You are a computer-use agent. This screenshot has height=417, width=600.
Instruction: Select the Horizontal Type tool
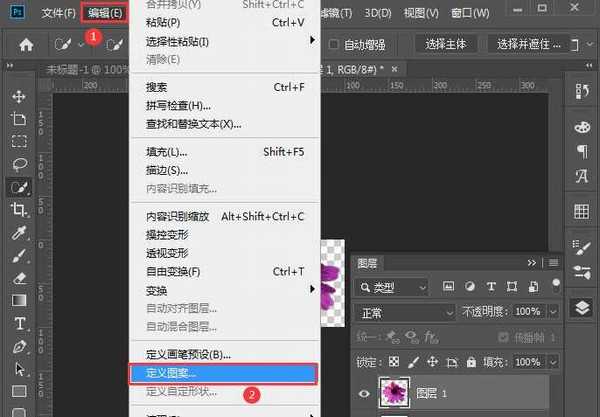coord(19,323)
